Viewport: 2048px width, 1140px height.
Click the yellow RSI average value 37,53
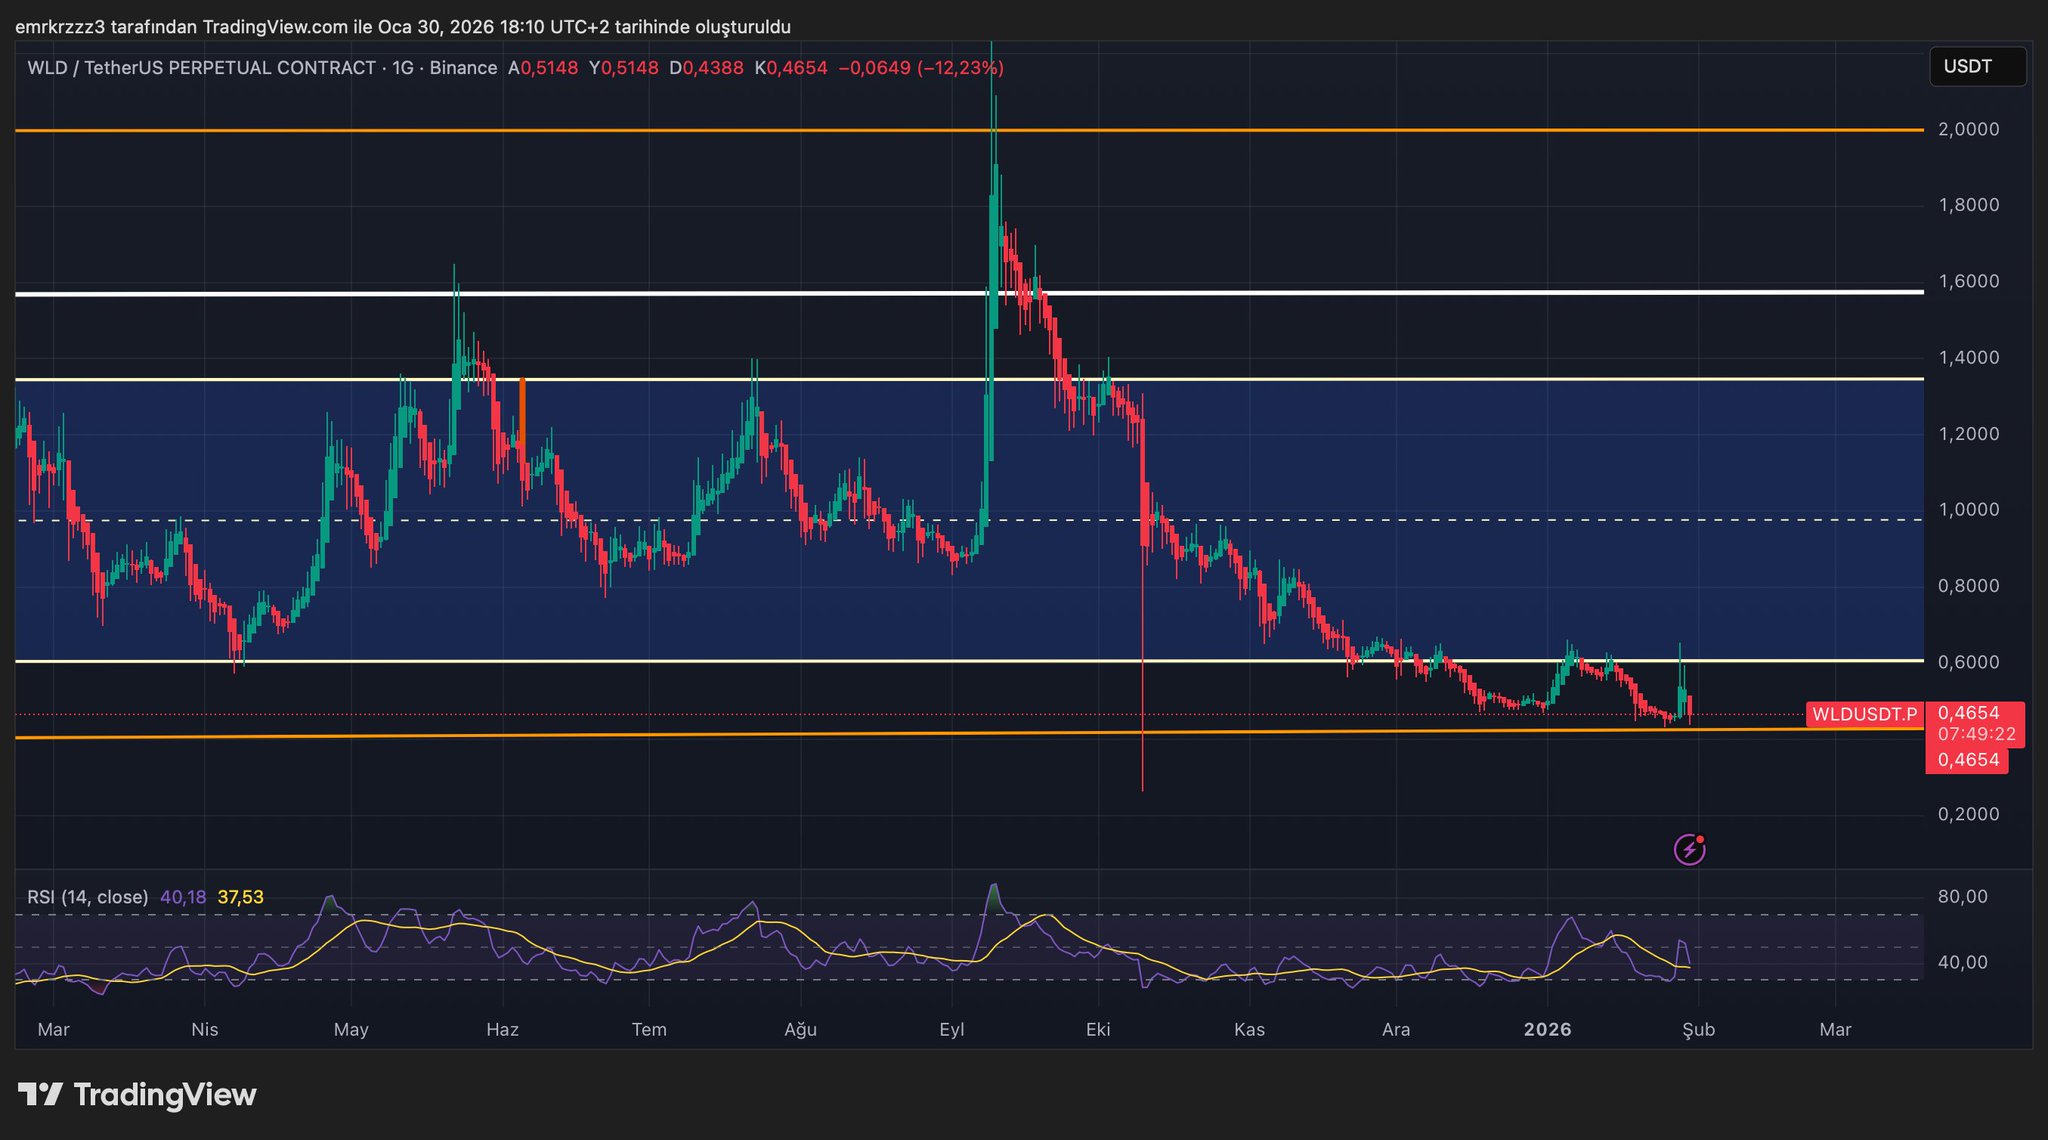(x=241, y=897)
